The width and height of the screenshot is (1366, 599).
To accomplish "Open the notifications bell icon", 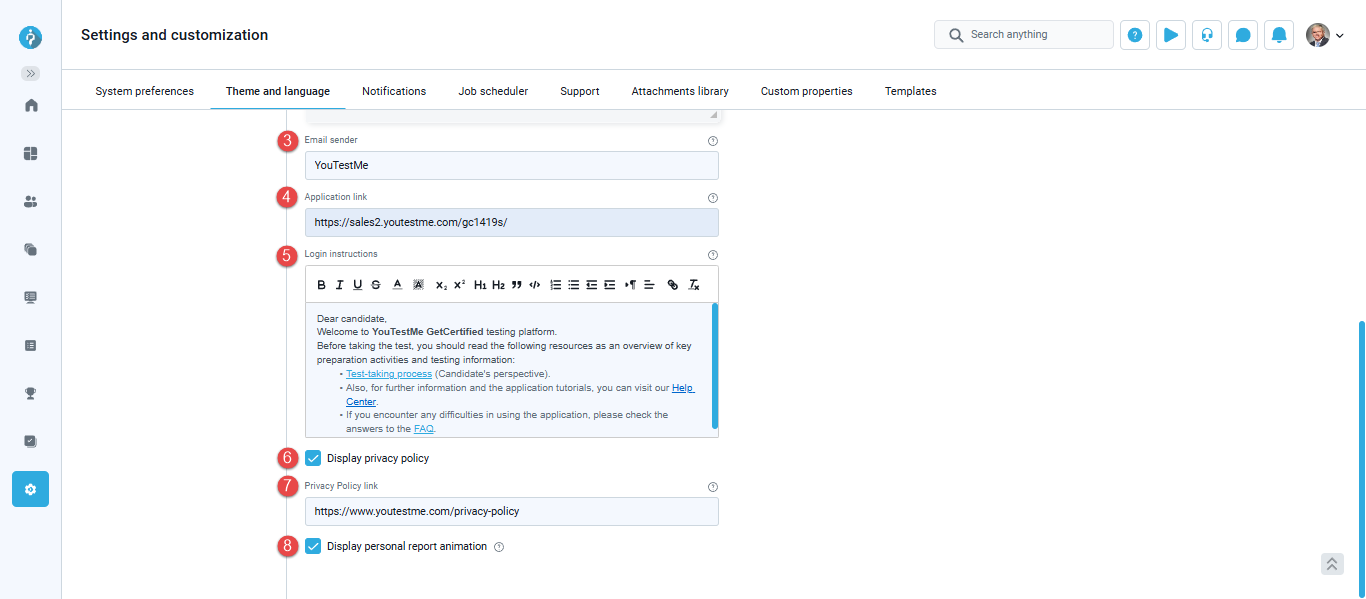I will 1279,35.
